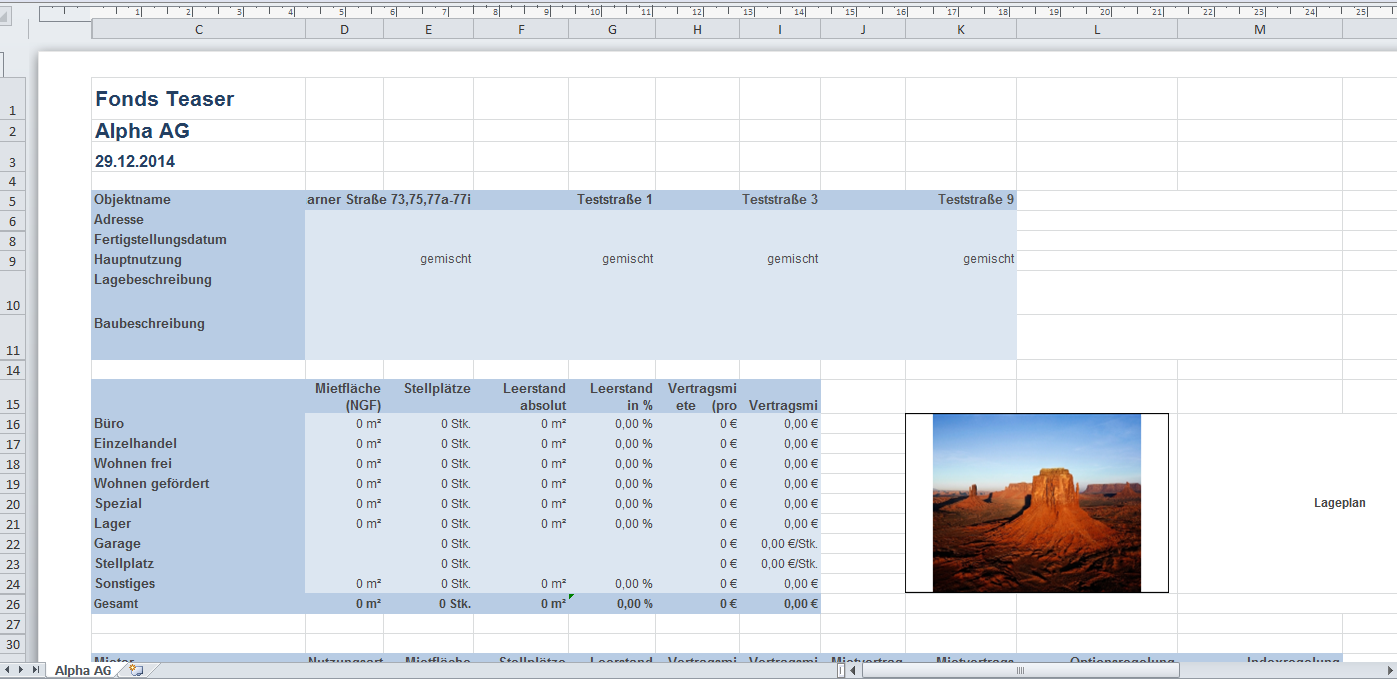
Task: Click the 'Gesamt' total row label
Action: pos(198,604)
